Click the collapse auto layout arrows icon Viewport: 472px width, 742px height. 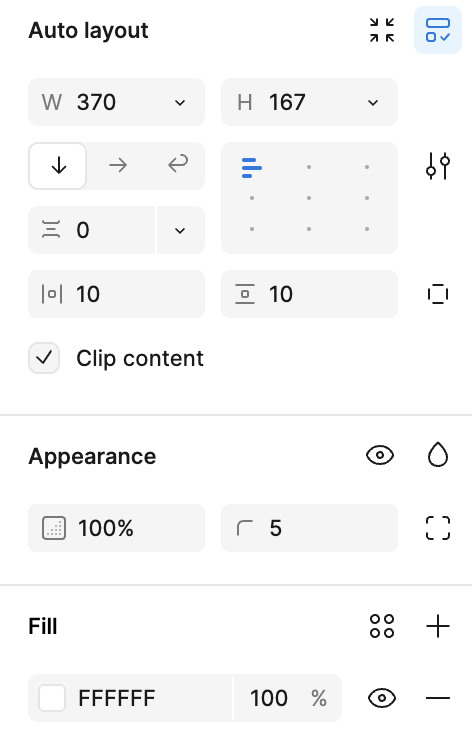click(x=382, y=30)
